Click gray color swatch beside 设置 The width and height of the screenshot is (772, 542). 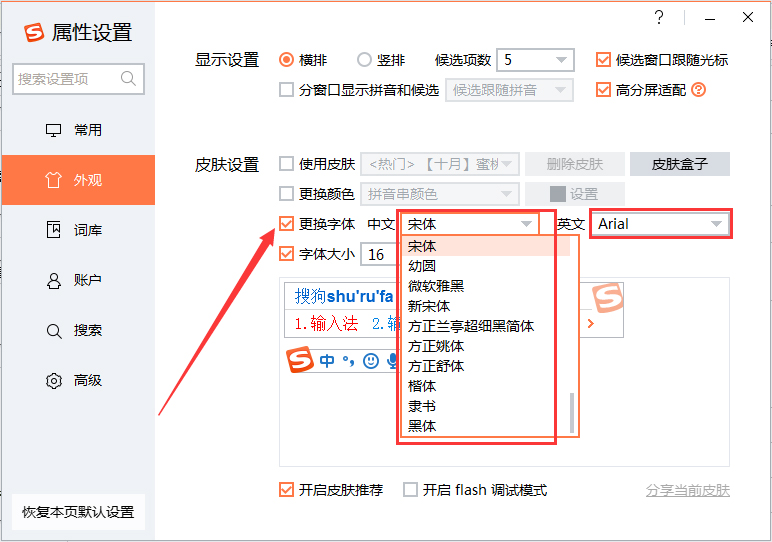557,194
